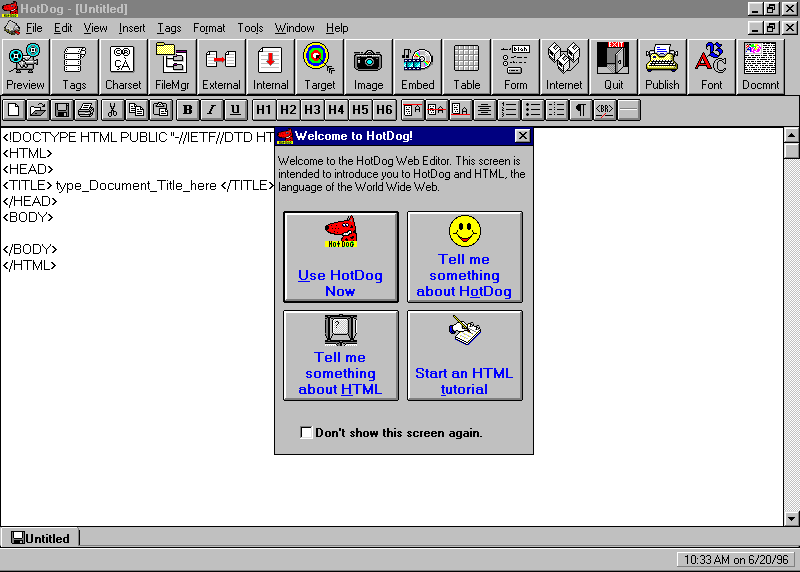Insert an Image with the camera button
The width and height of the screenshot is (800, 572).
[x=368, y=67]
